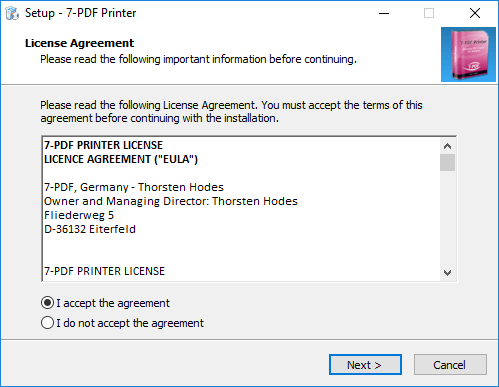This screenshot has width=499, height=387.
Task: Click the empty scrollbar track below the thumb
Action: point(447,218)
